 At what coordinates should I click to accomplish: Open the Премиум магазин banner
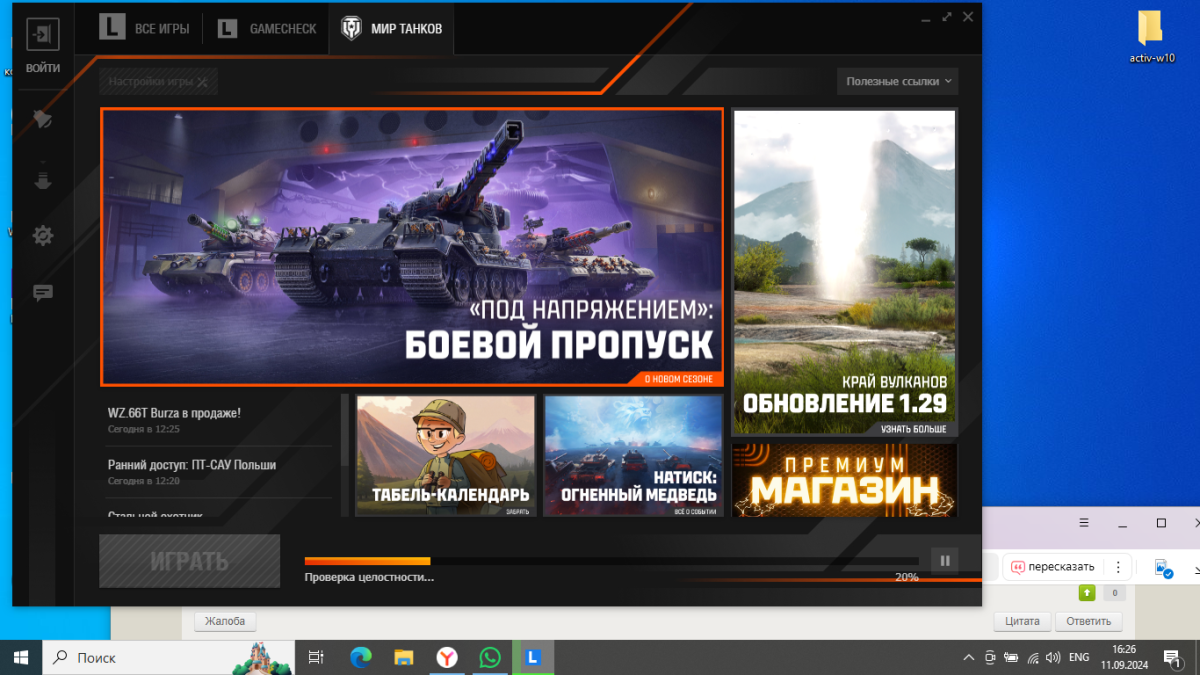click(844, 480)
